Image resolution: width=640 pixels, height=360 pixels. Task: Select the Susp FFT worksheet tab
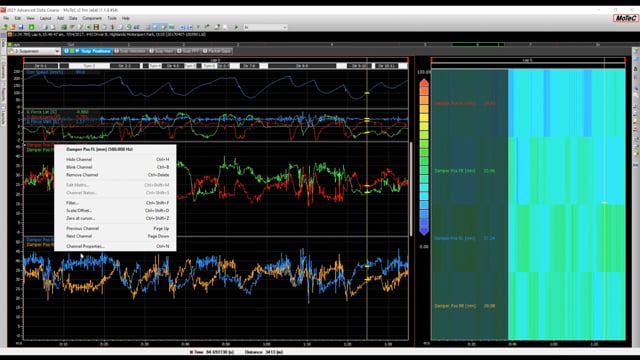tap(188, 51)
